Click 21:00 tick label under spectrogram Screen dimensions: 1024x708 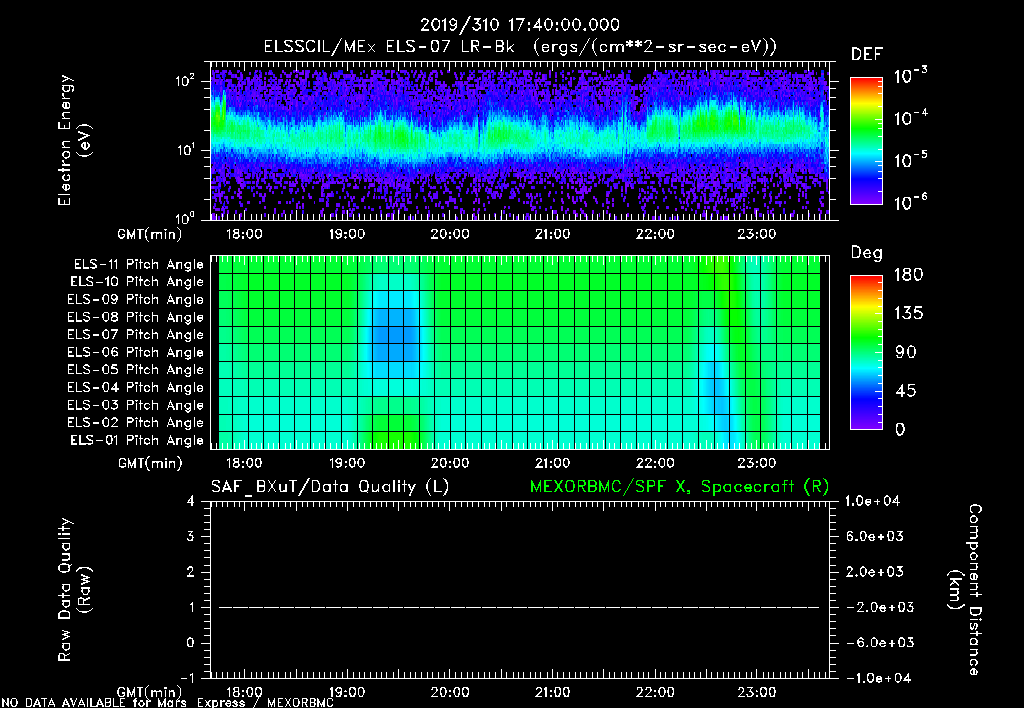coord(552,234)
